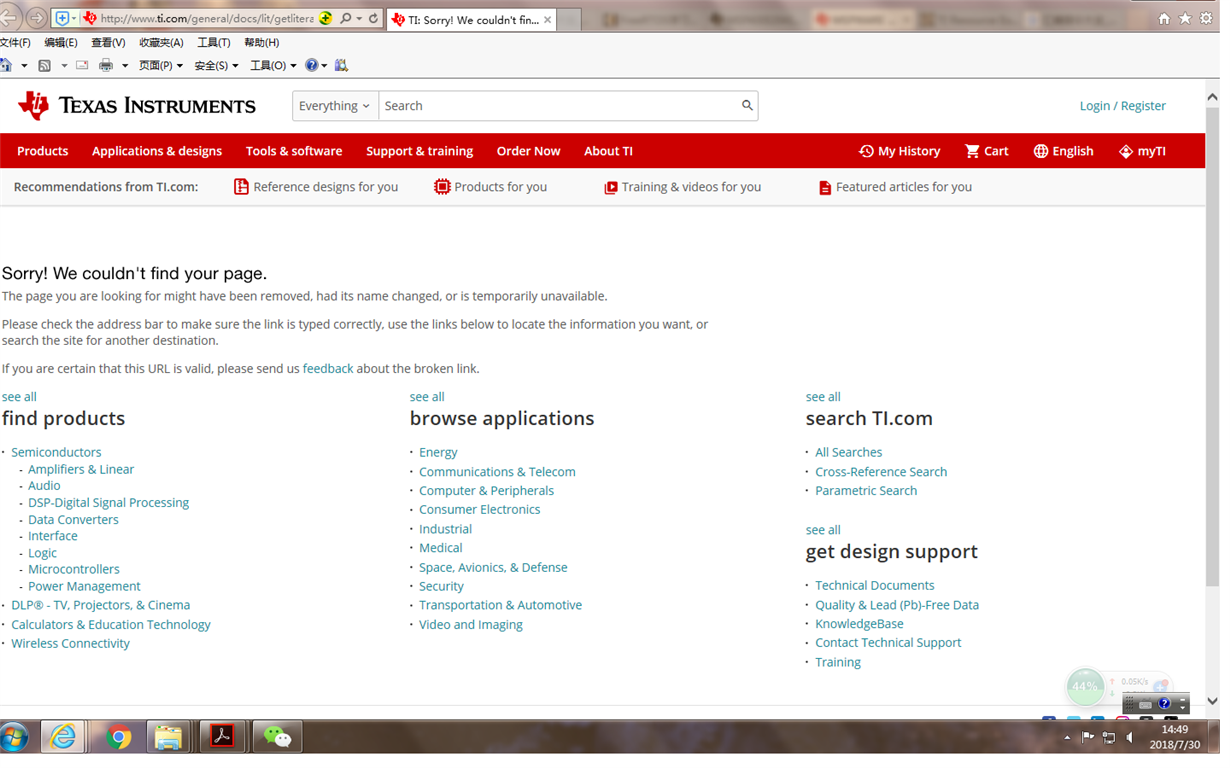Open Products for you recommendations
Image resolution: width=1230 pixels, height=768 pixels.
point(490,187)
